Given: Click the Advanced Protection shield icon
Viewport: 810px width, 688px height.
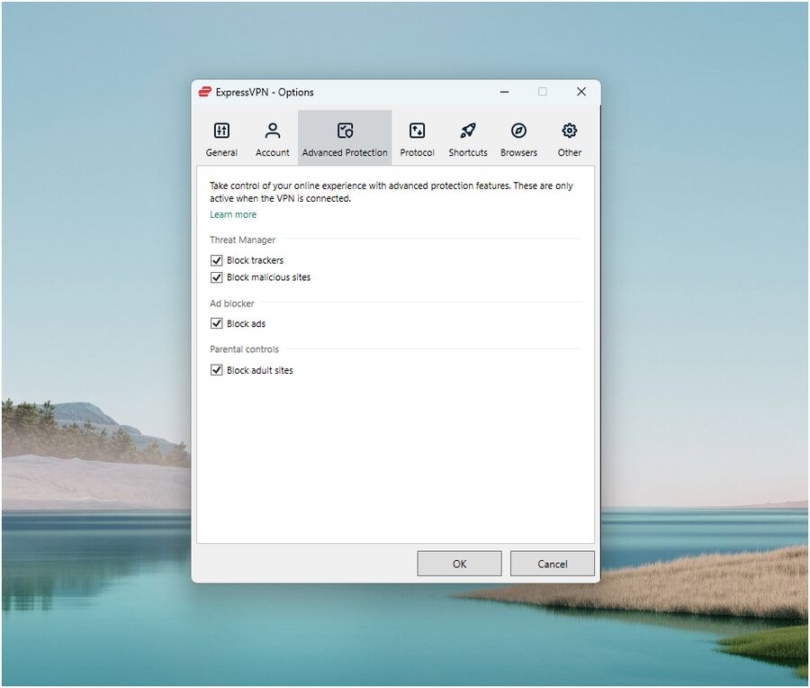Looking at the screenshot, I should 345,129.
